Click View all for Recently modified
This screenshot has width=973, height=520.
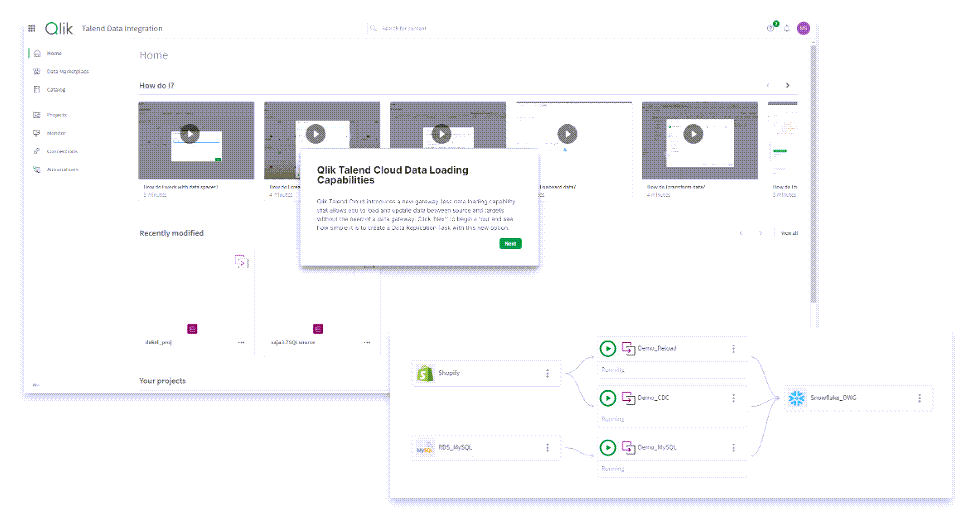click(x=789, y=233)
